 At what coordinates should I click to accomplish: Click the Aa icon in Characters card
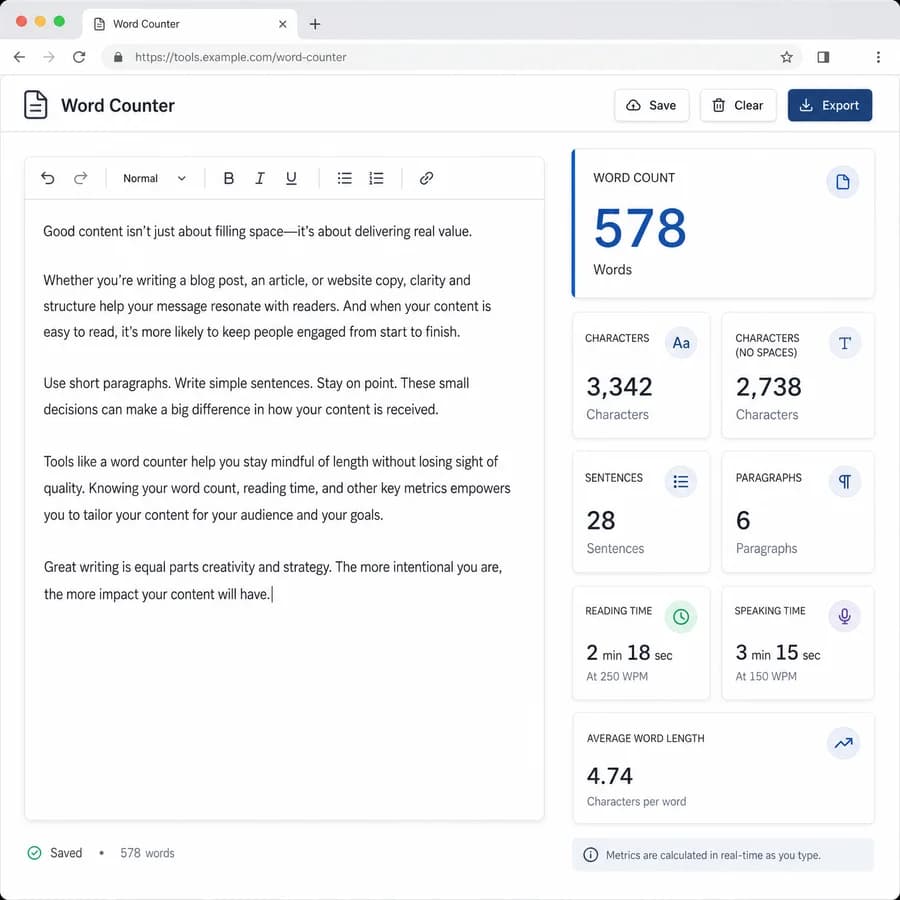[681, 343]
